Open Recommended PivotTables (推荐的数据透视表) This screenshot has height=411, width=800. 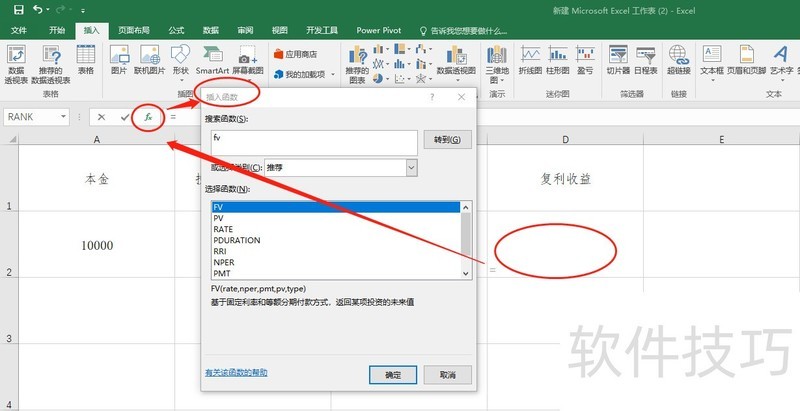pyautogui.click(x=51, y=64)
